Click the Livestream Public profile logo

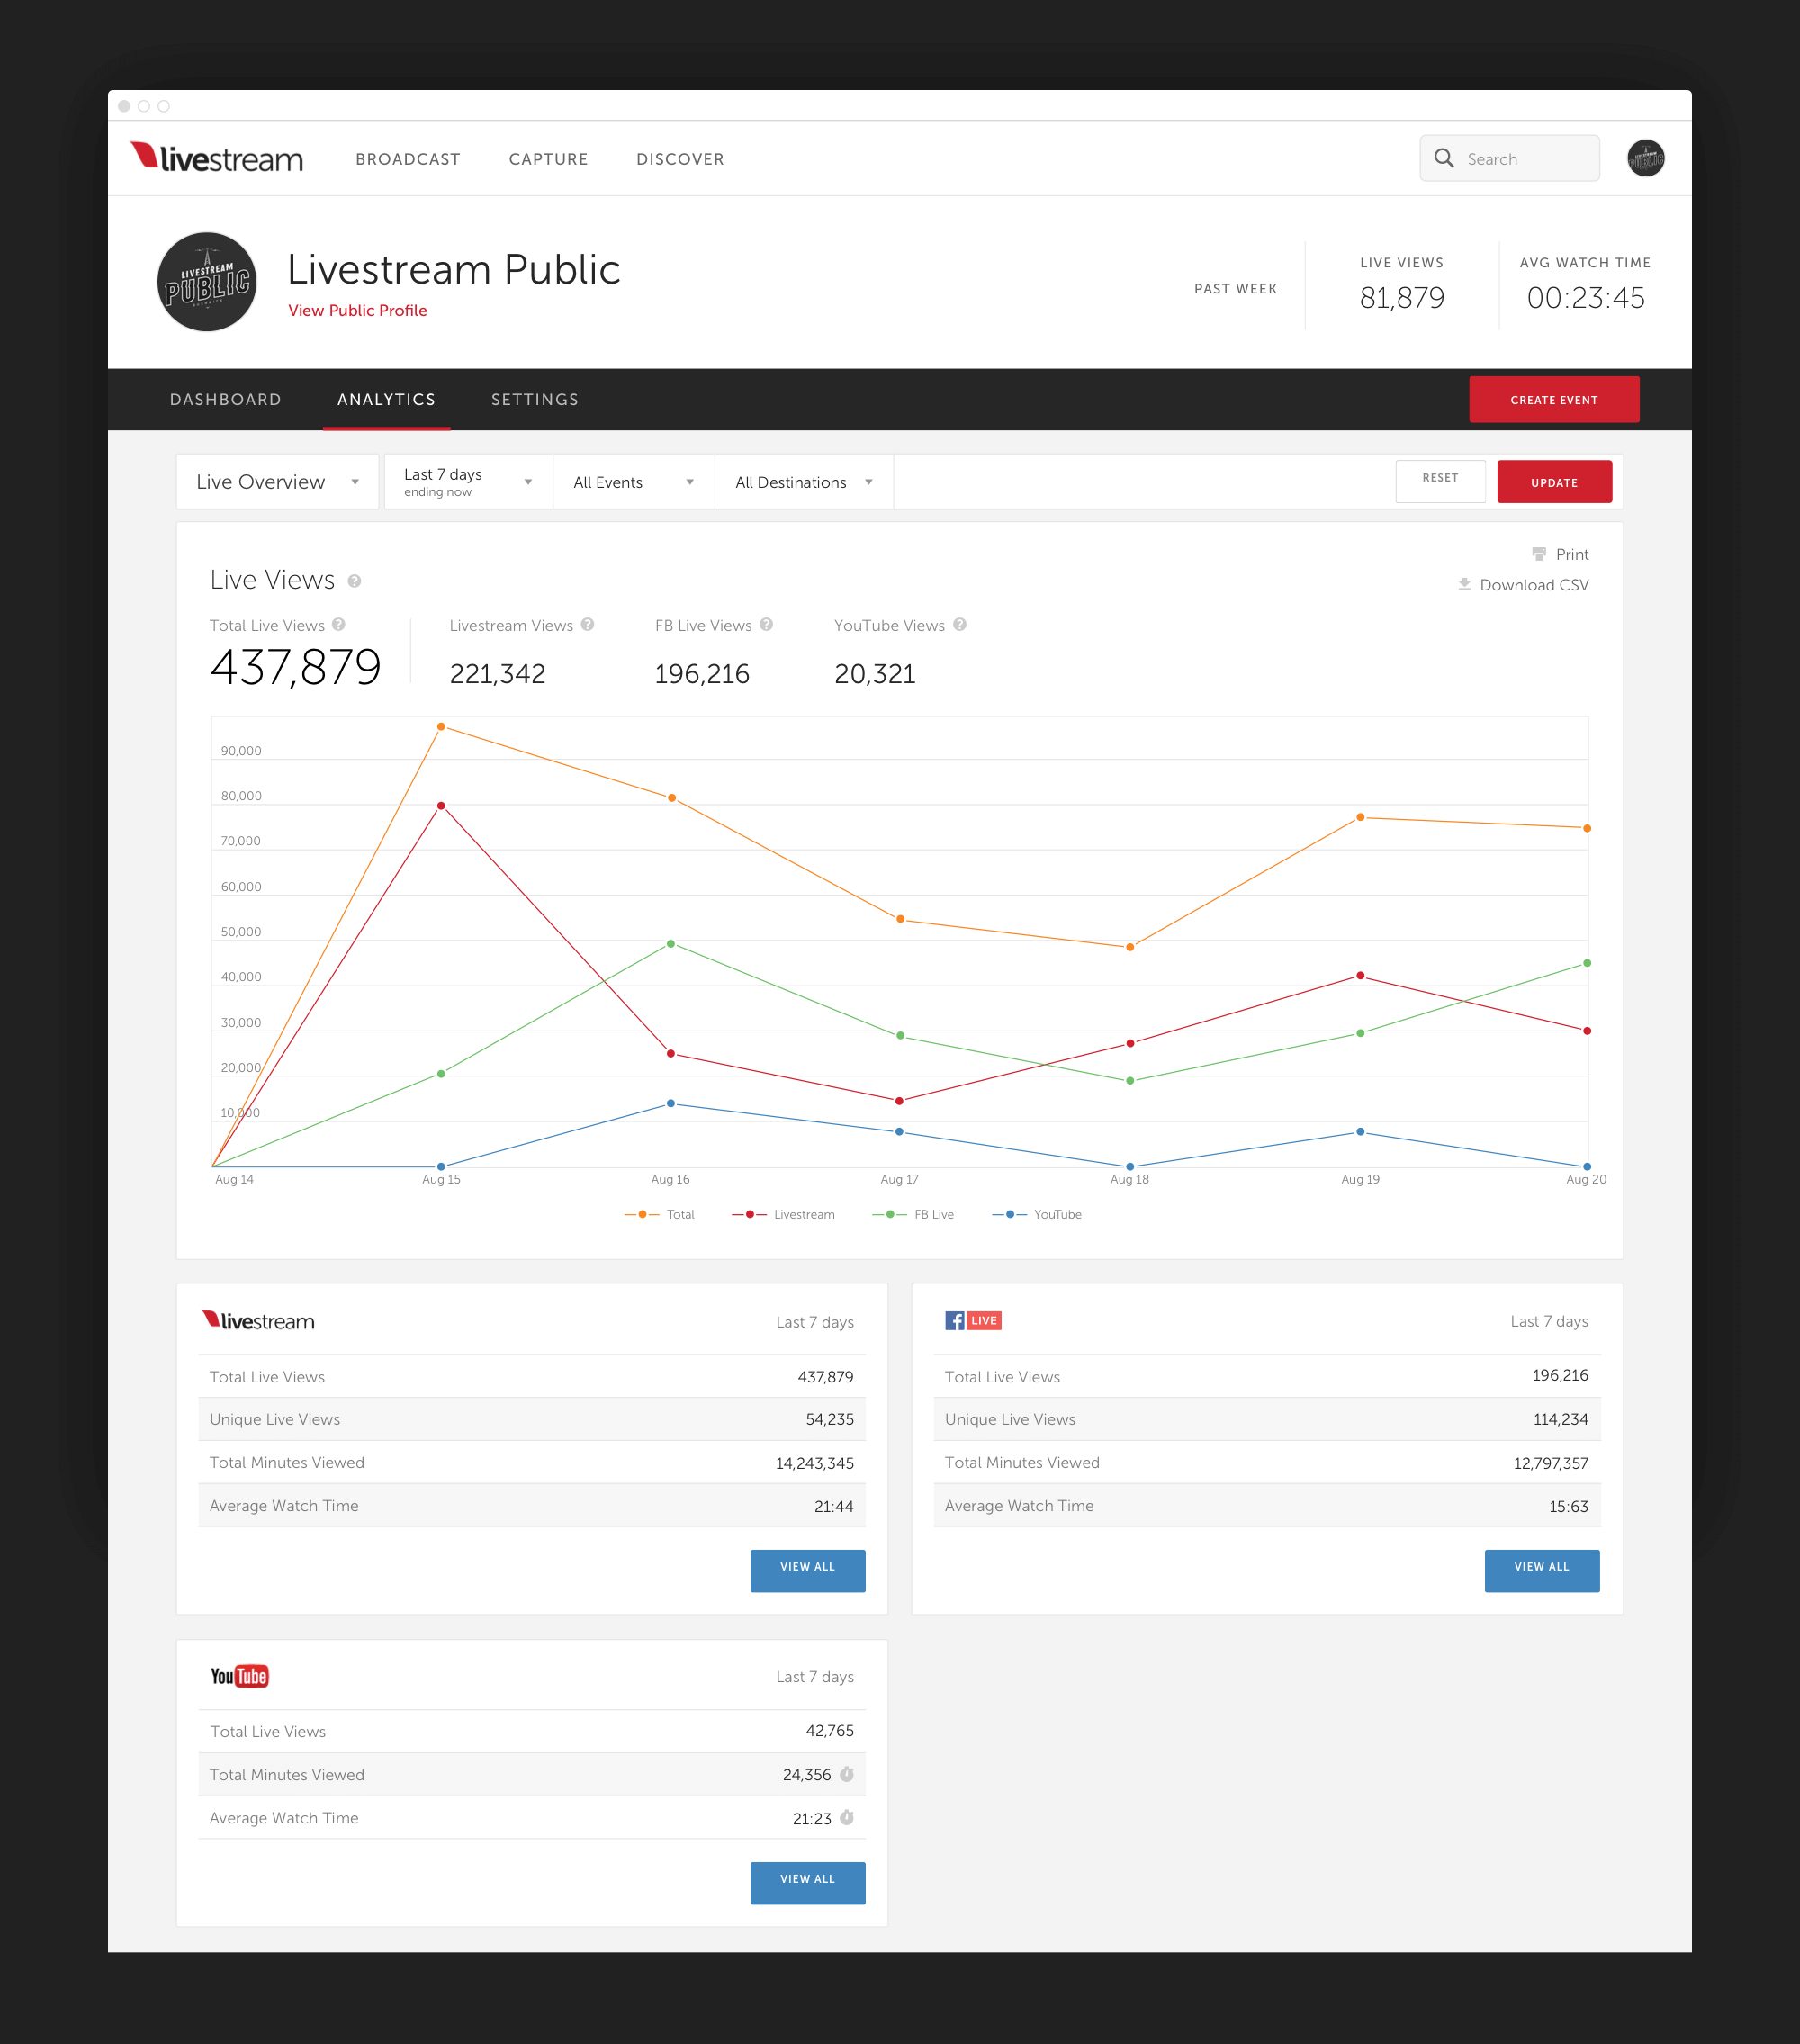pyautogui.click(x=207, y=282)
